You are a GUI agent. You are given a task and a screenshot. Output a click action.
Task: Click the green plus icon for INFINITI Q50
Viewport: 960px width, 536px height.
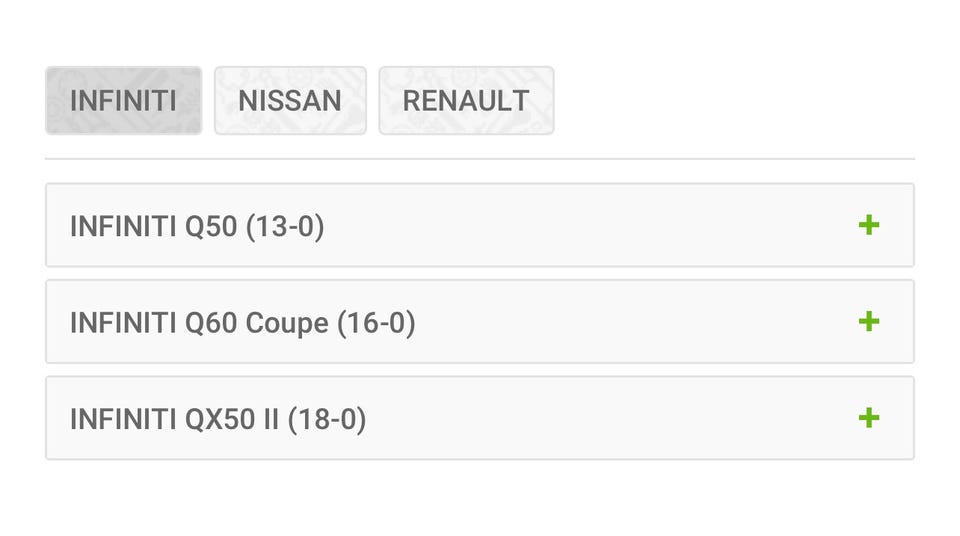(868, 225)
